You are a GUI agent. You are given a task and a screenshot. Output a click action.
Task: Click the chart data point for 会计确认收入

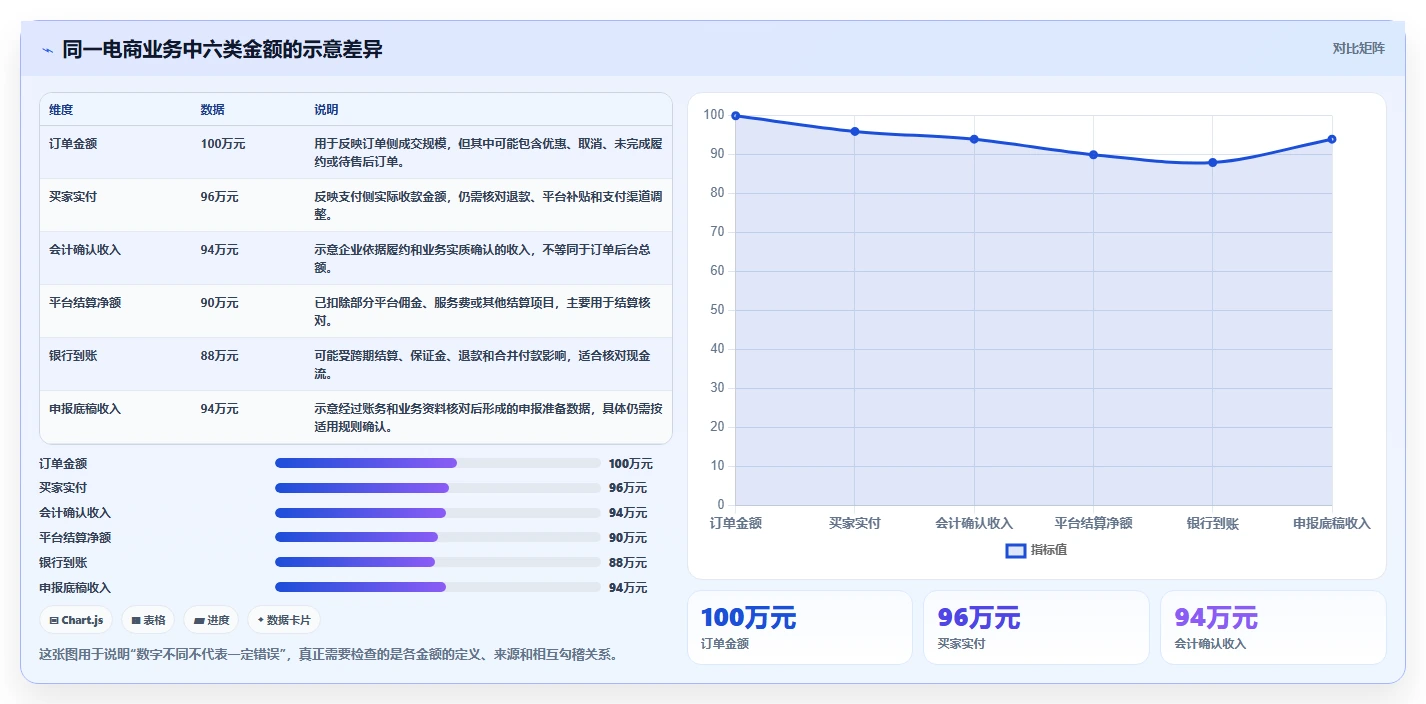[974, 139]
